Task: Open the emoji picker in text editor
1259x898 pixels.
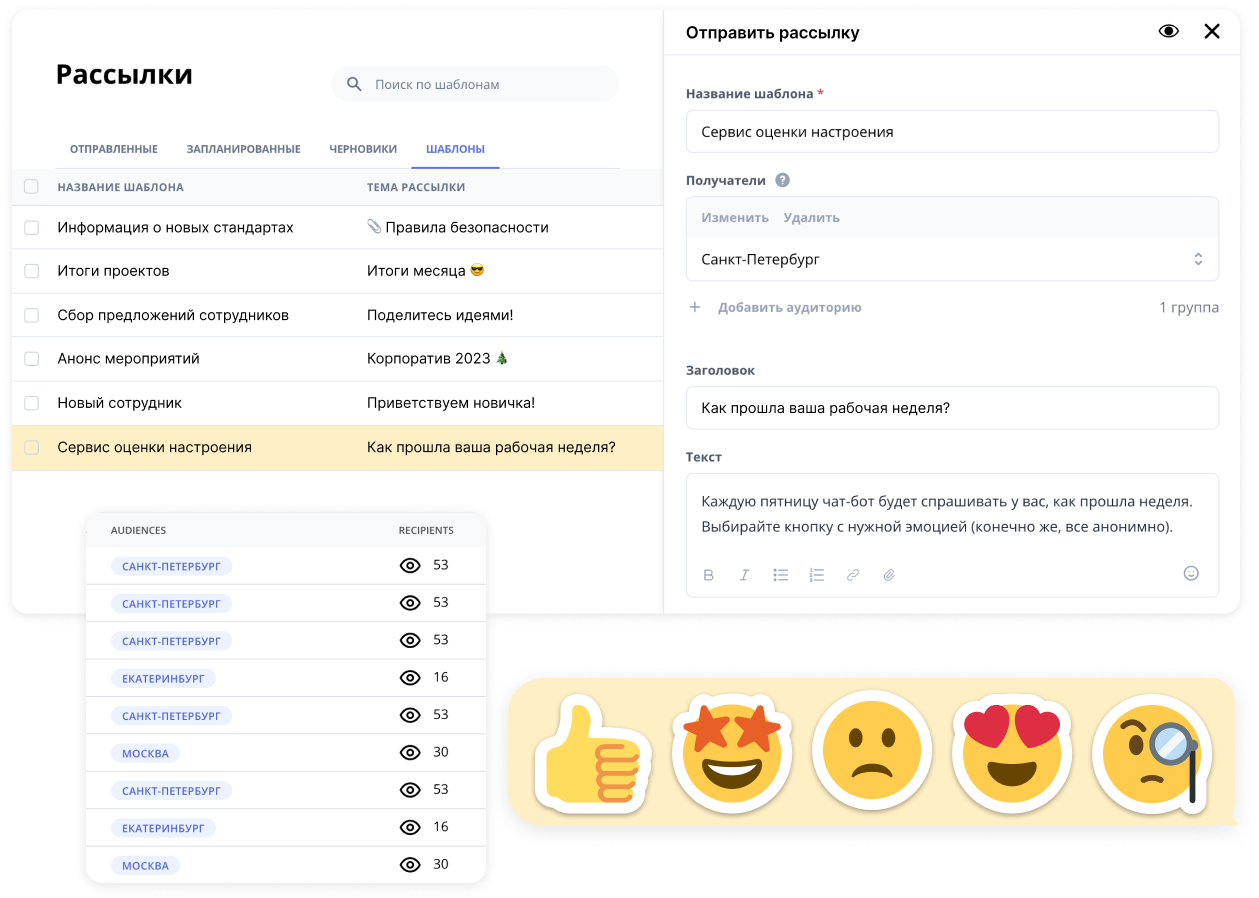Action: pyautogui.click(x=1191, y=573)
